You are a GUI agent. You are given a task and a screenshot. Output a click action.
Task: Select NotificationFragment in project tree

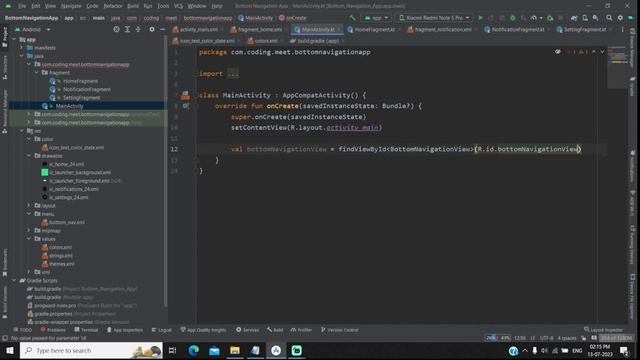click(87, 89)
